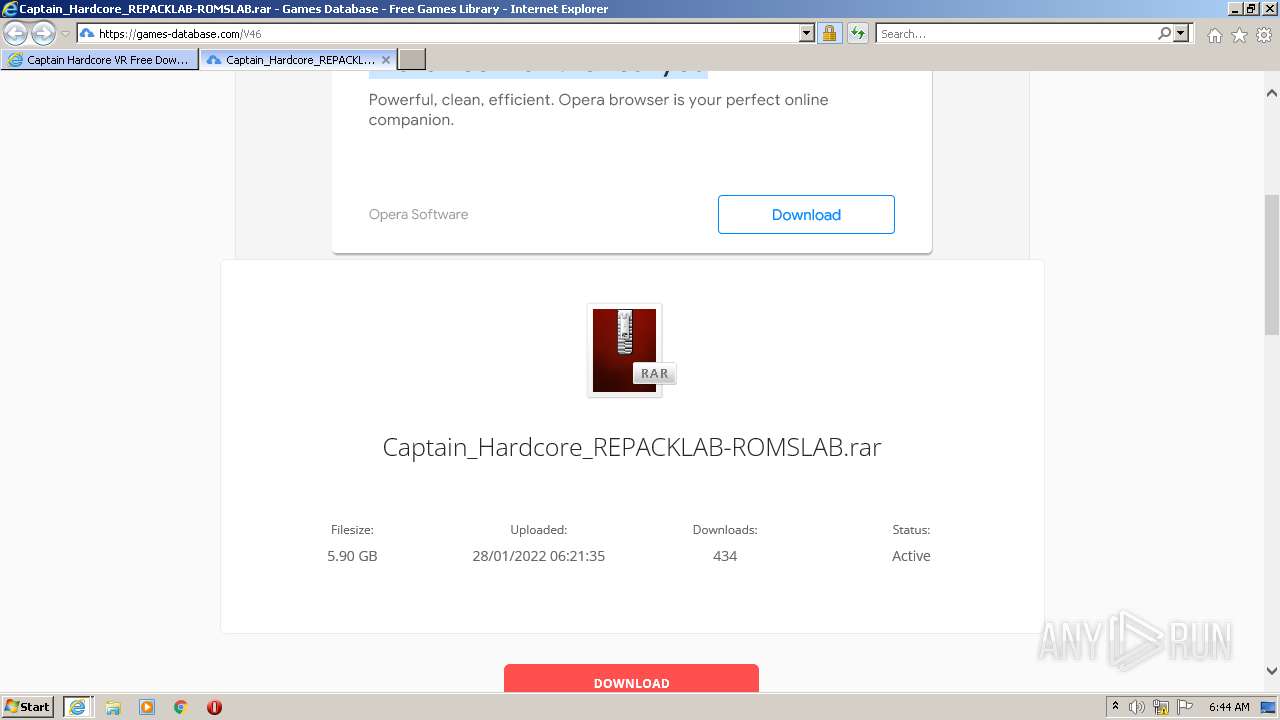Click the 5.90 GB filesize value

(352, 556)
